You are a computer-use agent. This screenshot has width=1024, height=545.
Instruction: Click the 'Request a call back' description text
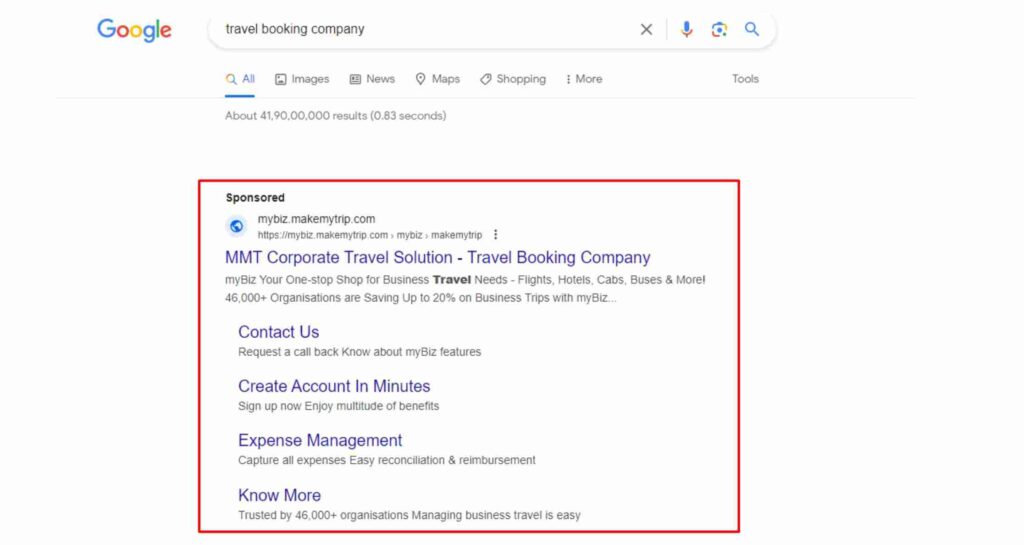[359, 352]
